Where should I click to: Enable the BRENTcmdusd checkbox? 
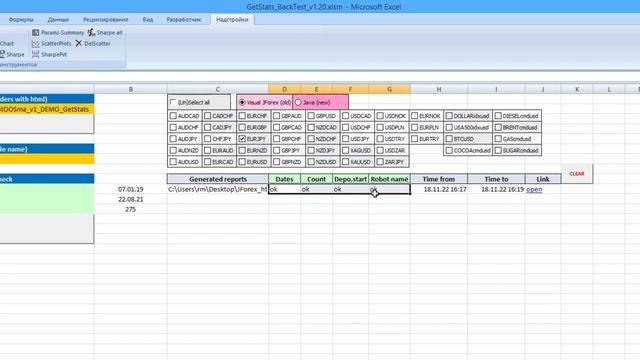(498, 127)
